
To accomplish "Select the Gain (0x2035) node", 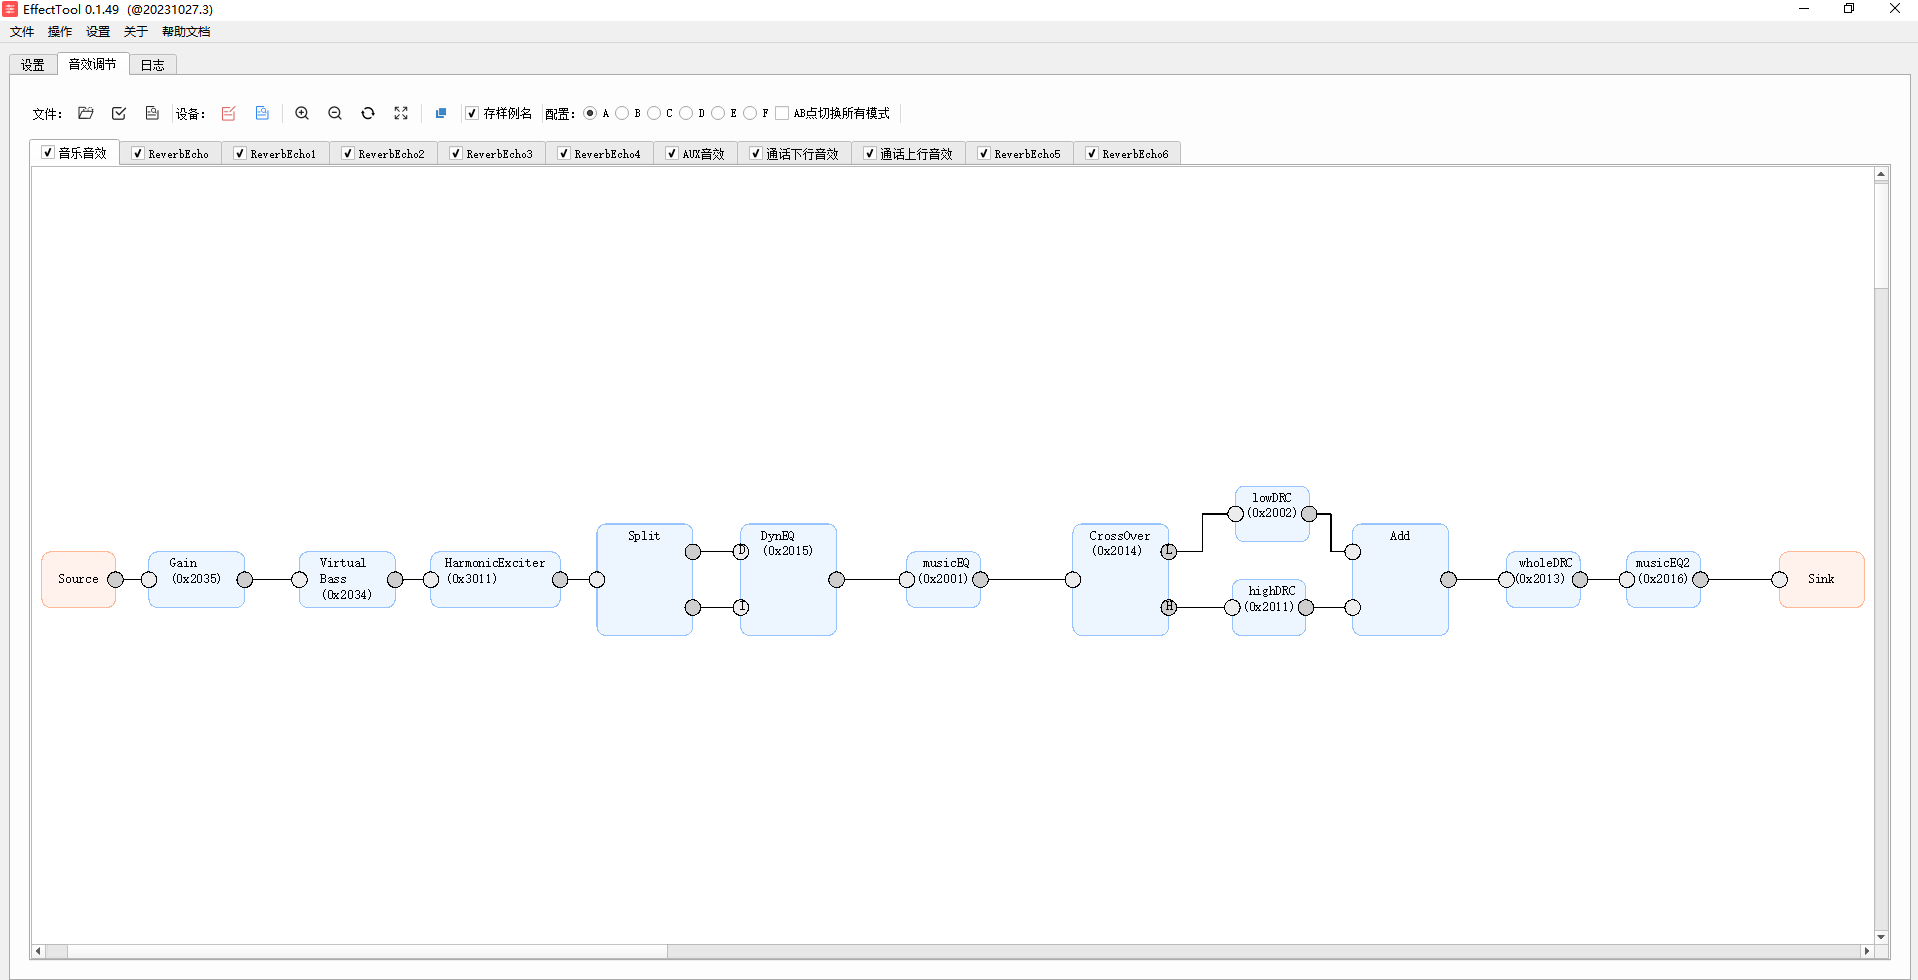I will click(196, 579).
